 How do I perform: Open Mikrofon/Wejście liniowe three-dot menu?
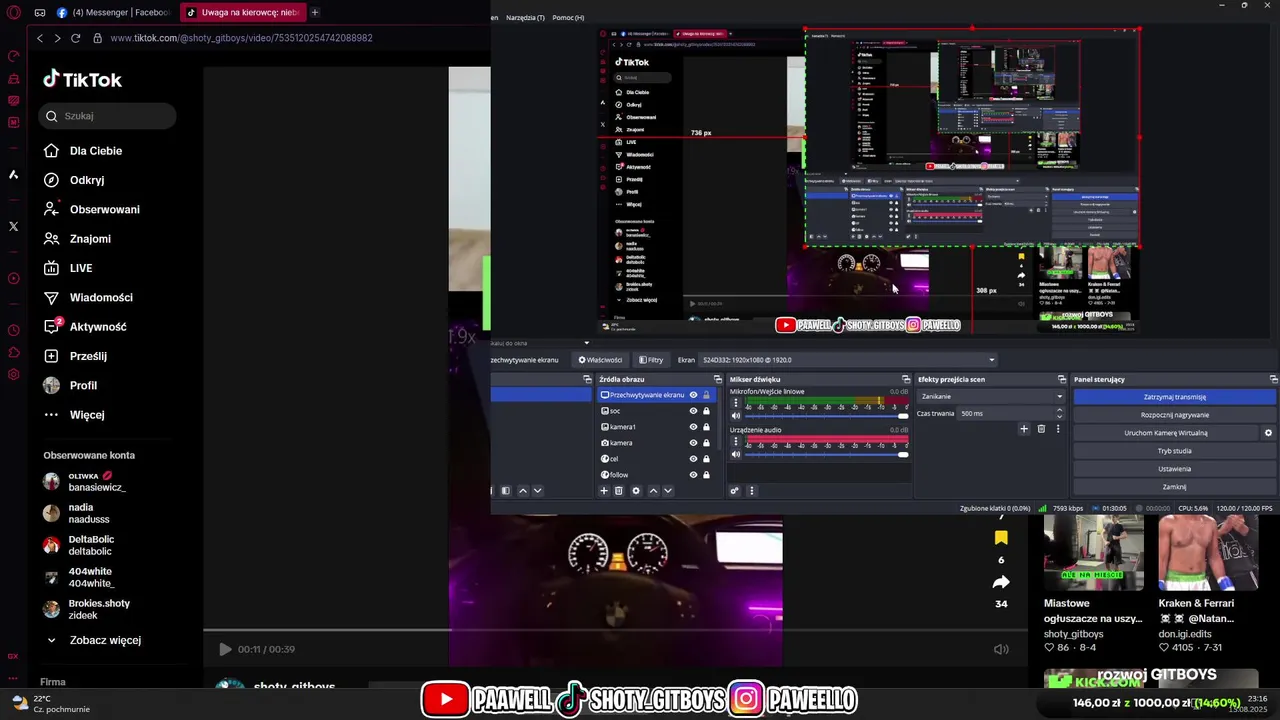pyautogui.click(x=736, y=402)
